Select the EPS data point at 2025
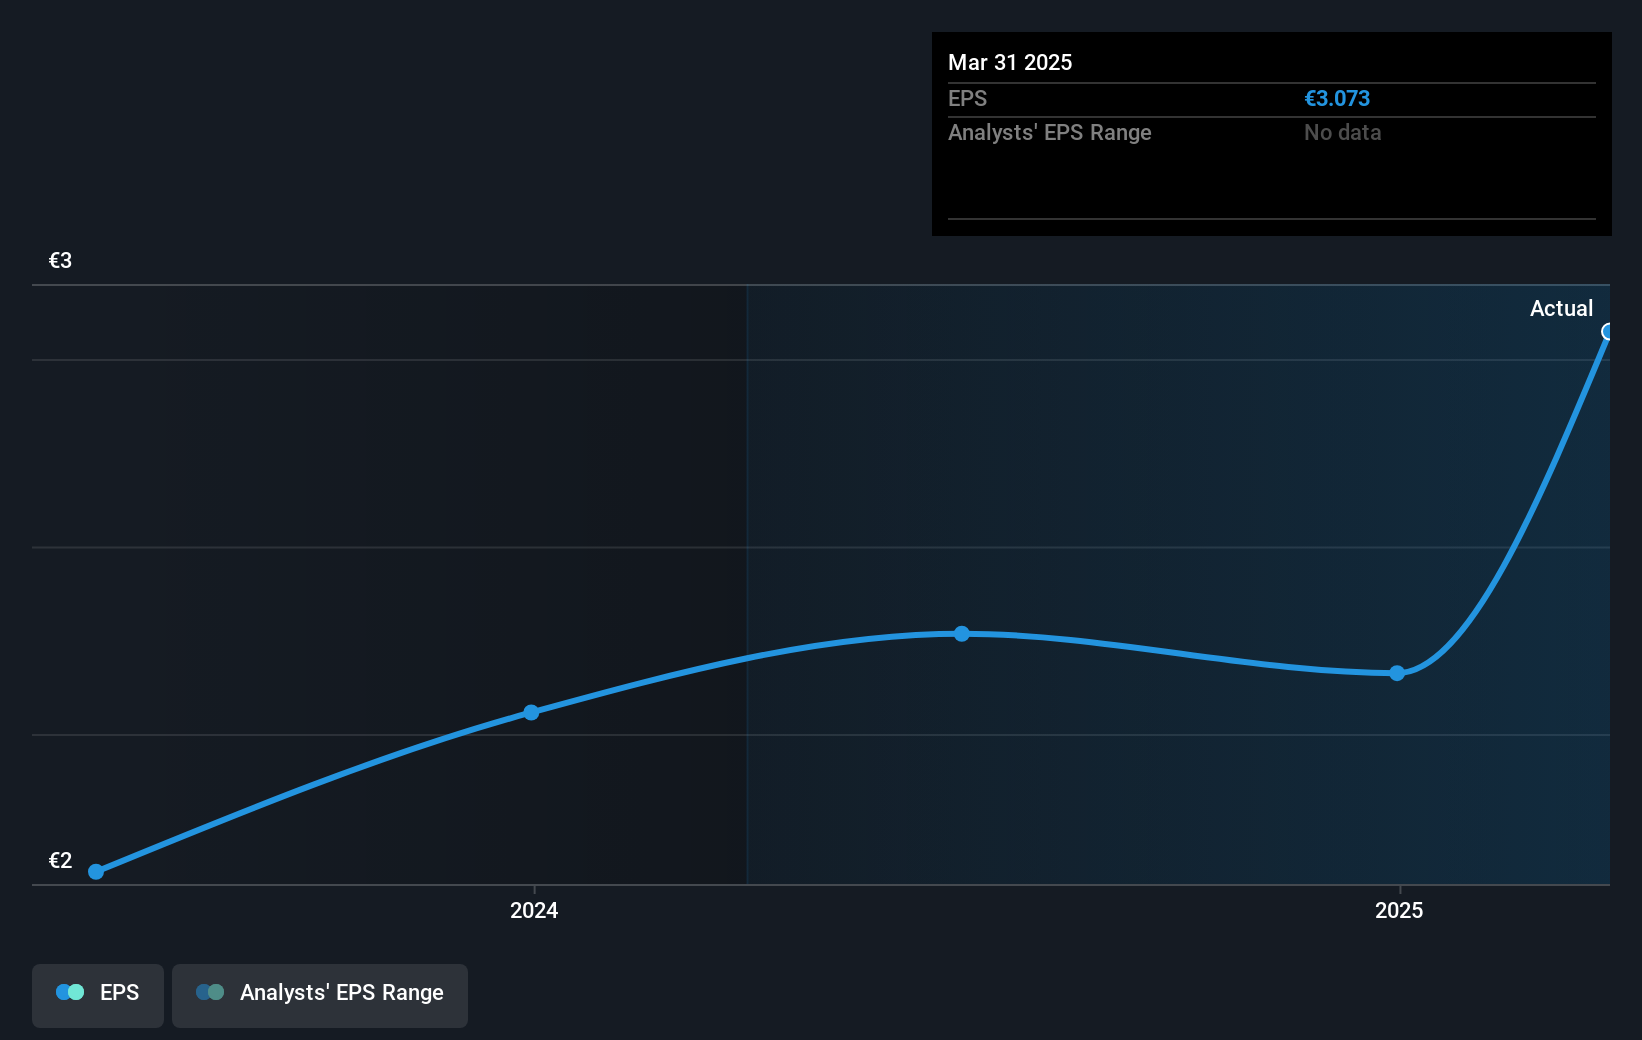 1397,673
